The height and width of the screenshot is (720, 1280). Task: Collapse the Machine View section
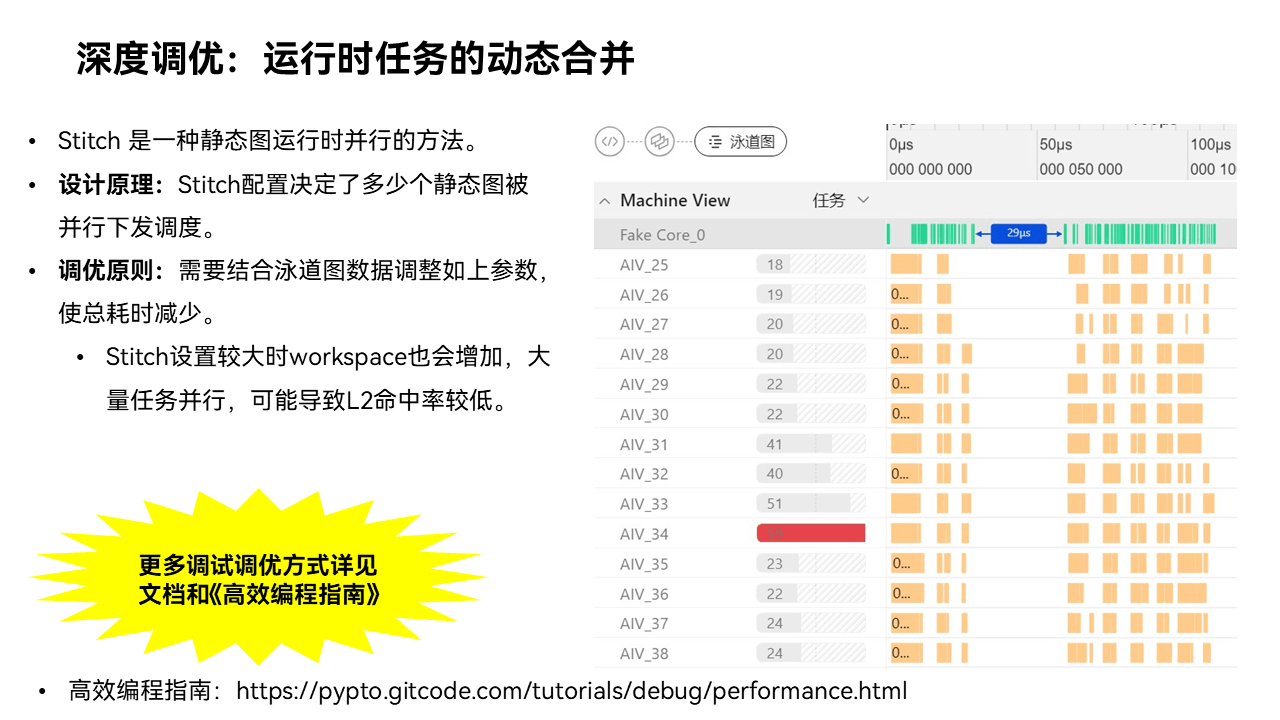tap(604, 201)
